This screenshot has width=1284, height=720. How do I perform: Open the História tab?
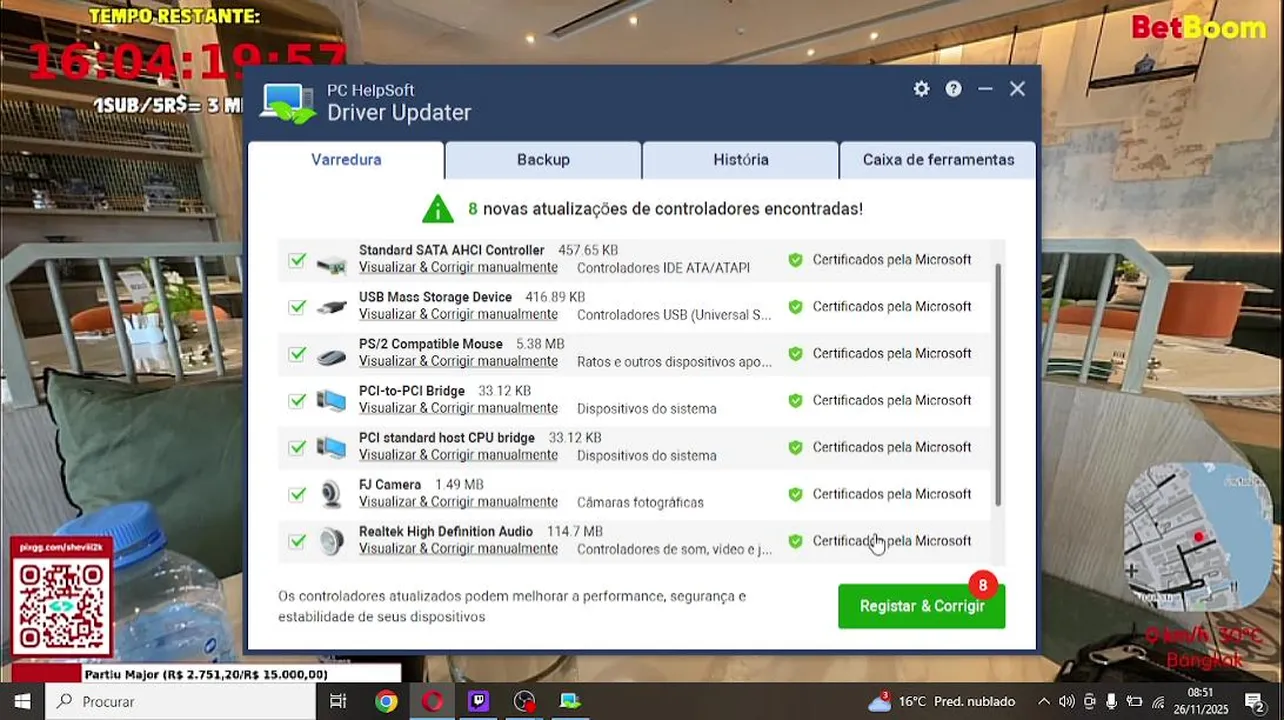740,160
